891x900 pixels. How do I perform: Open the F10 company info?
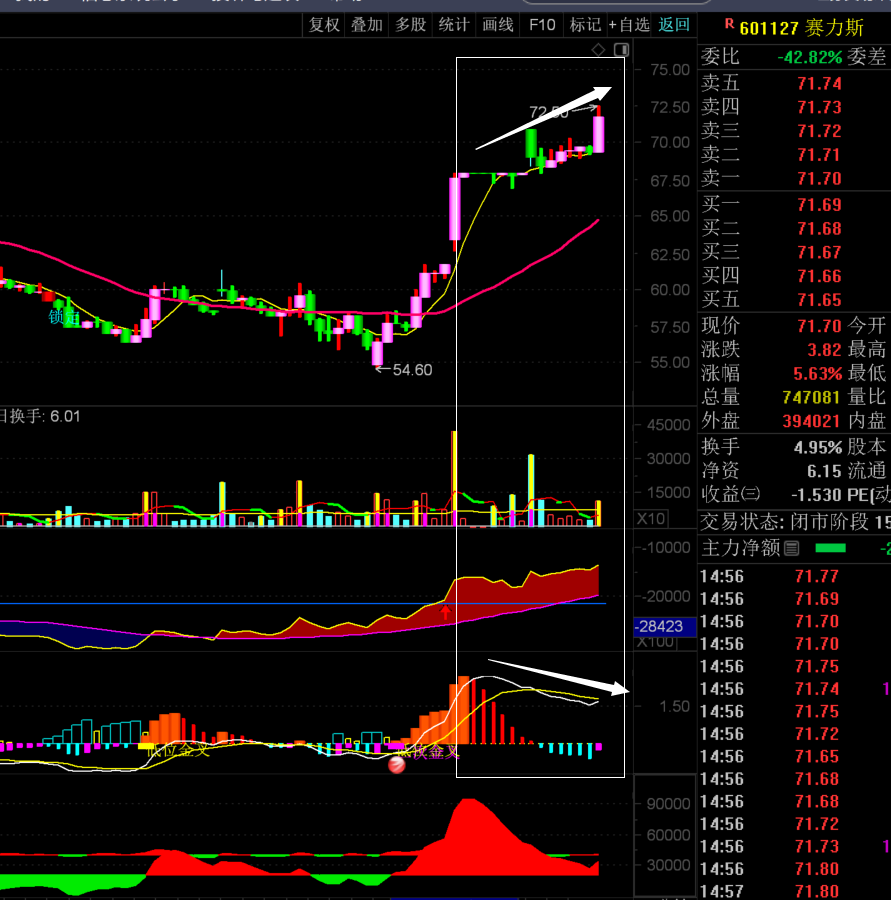[x=542, y=25]
